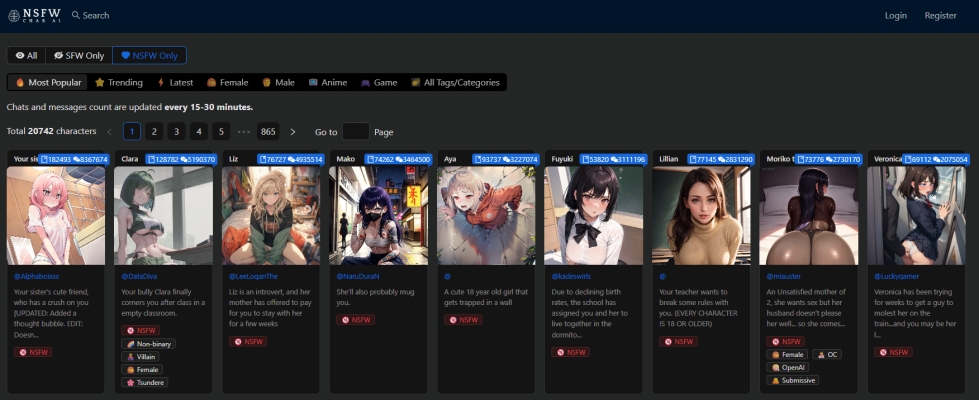This screenshot has width=979, height=400.
Task: Go to next page using right chevron
Action: (x=292, y=132)
